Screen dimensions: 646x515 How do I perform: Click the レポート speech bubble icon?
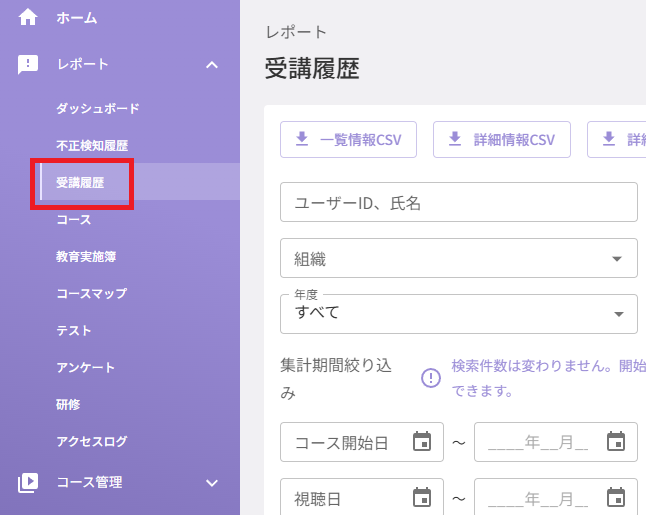pyautogui.click(x=28, y=65)
